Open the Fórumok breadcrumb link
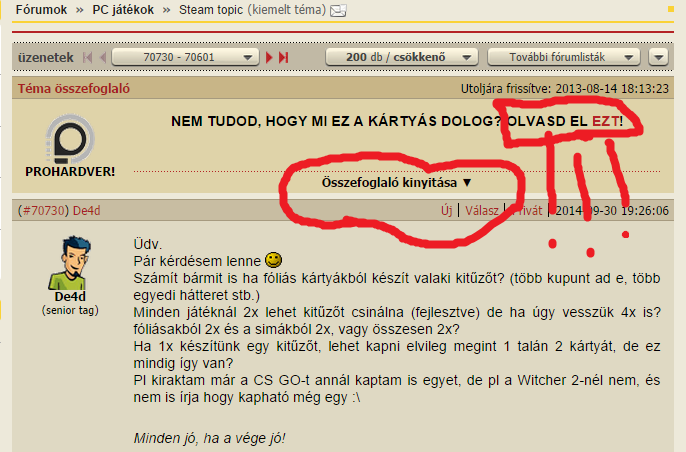Image resolution: width=686 pixels, height=452 pixels. click(x=42, y=10)
